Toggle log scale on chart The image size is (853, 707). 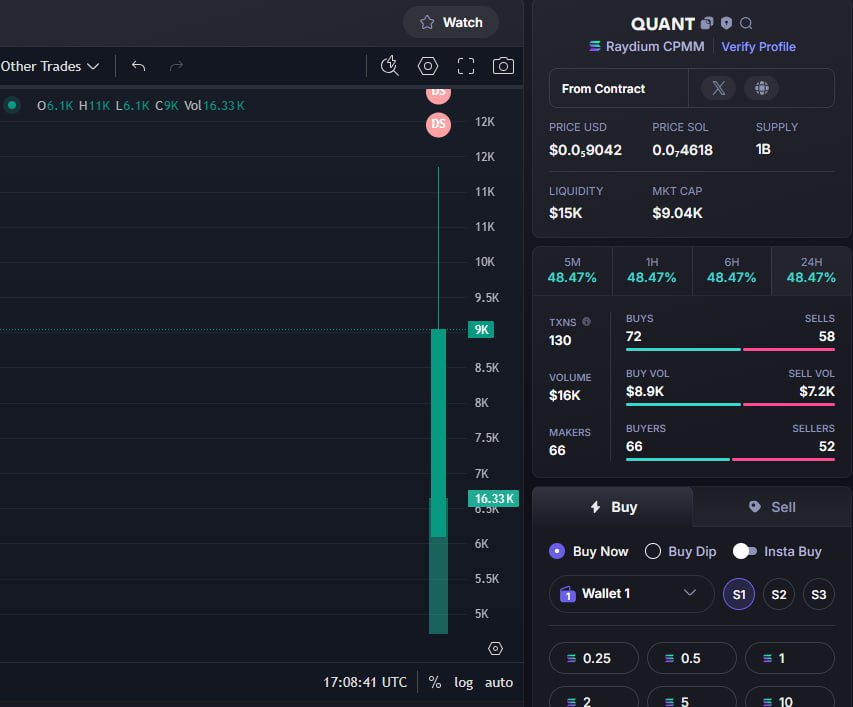463,683
